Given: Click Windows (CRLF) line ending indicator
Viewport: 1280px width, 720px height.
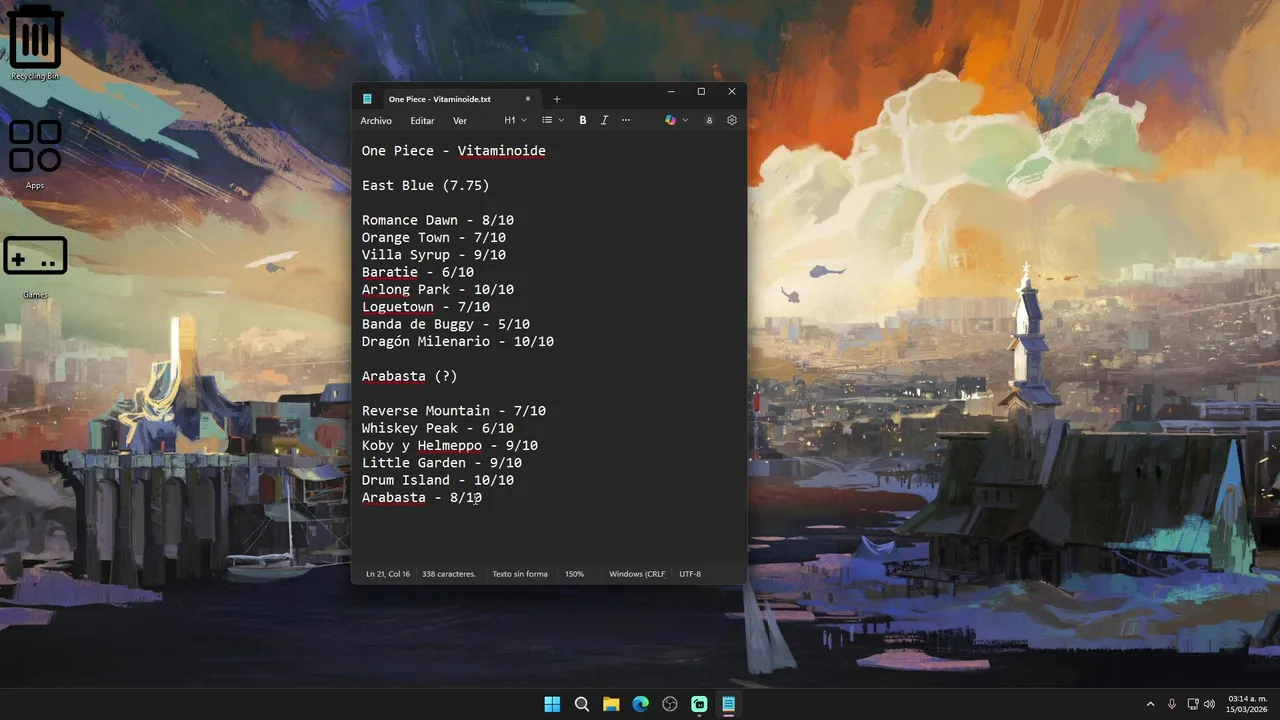Looking at the screenshot, I should coord(637,574).
